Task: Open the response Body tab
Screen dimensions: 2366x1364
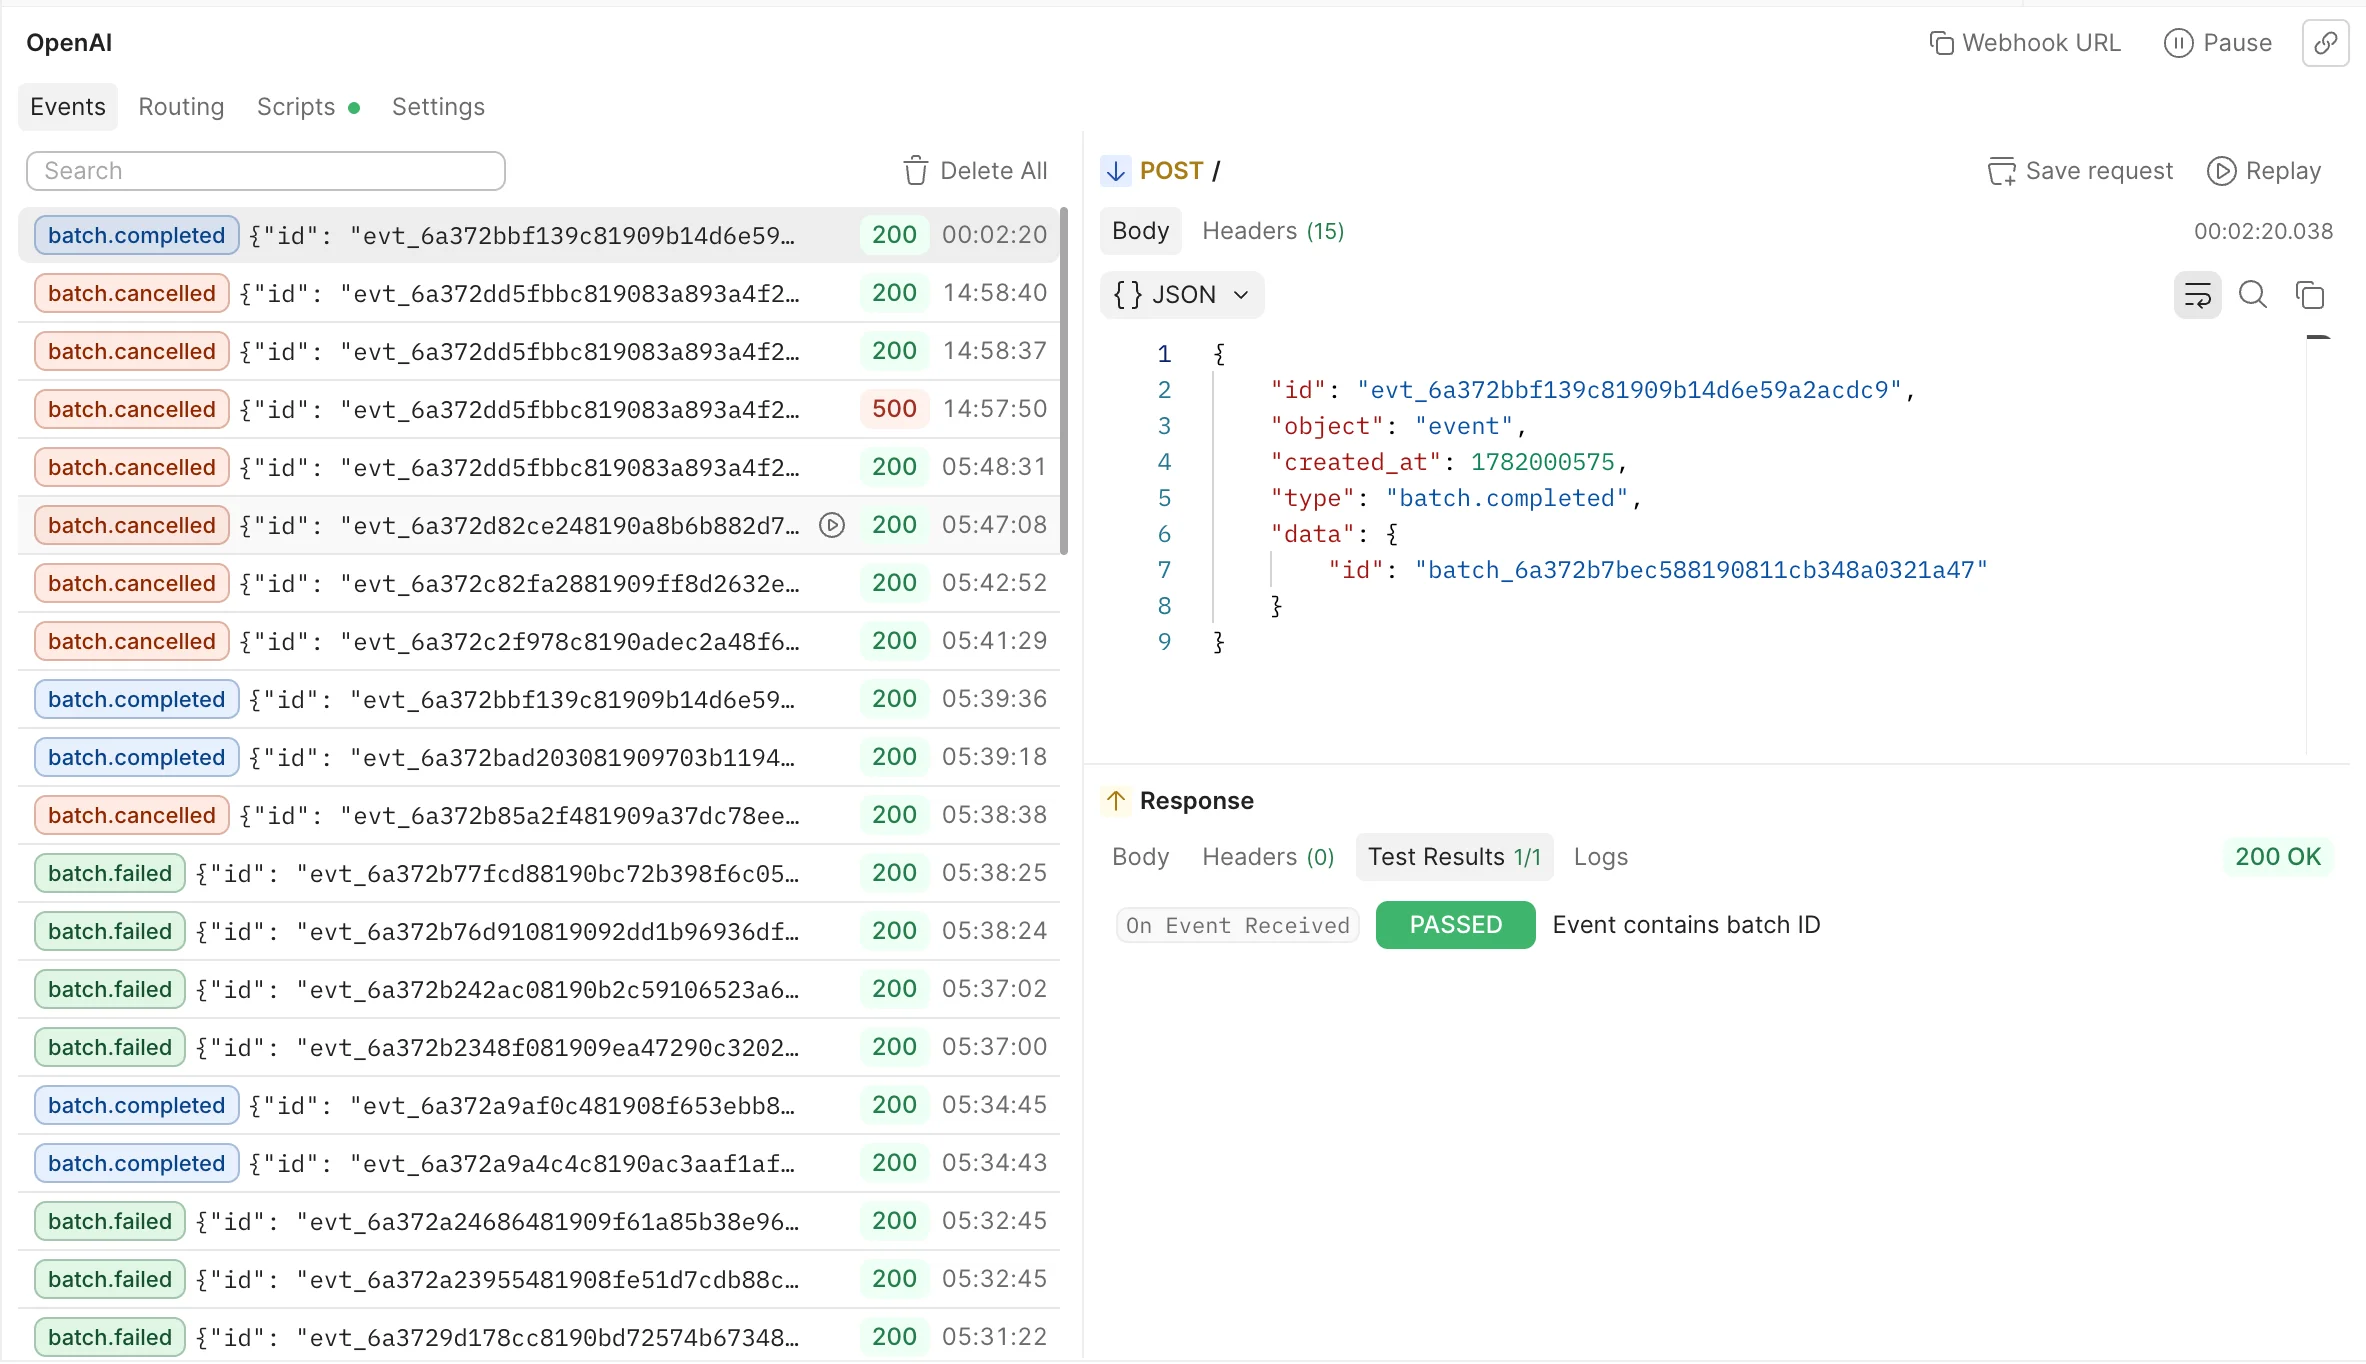Action: pos(1141,857)
